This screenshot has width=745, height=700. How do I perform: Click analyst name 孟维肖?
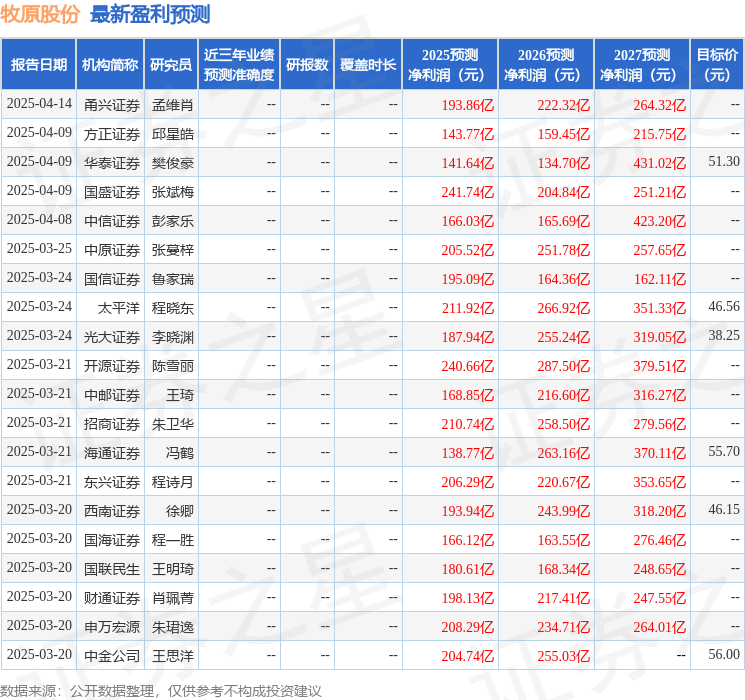[173, 105]
